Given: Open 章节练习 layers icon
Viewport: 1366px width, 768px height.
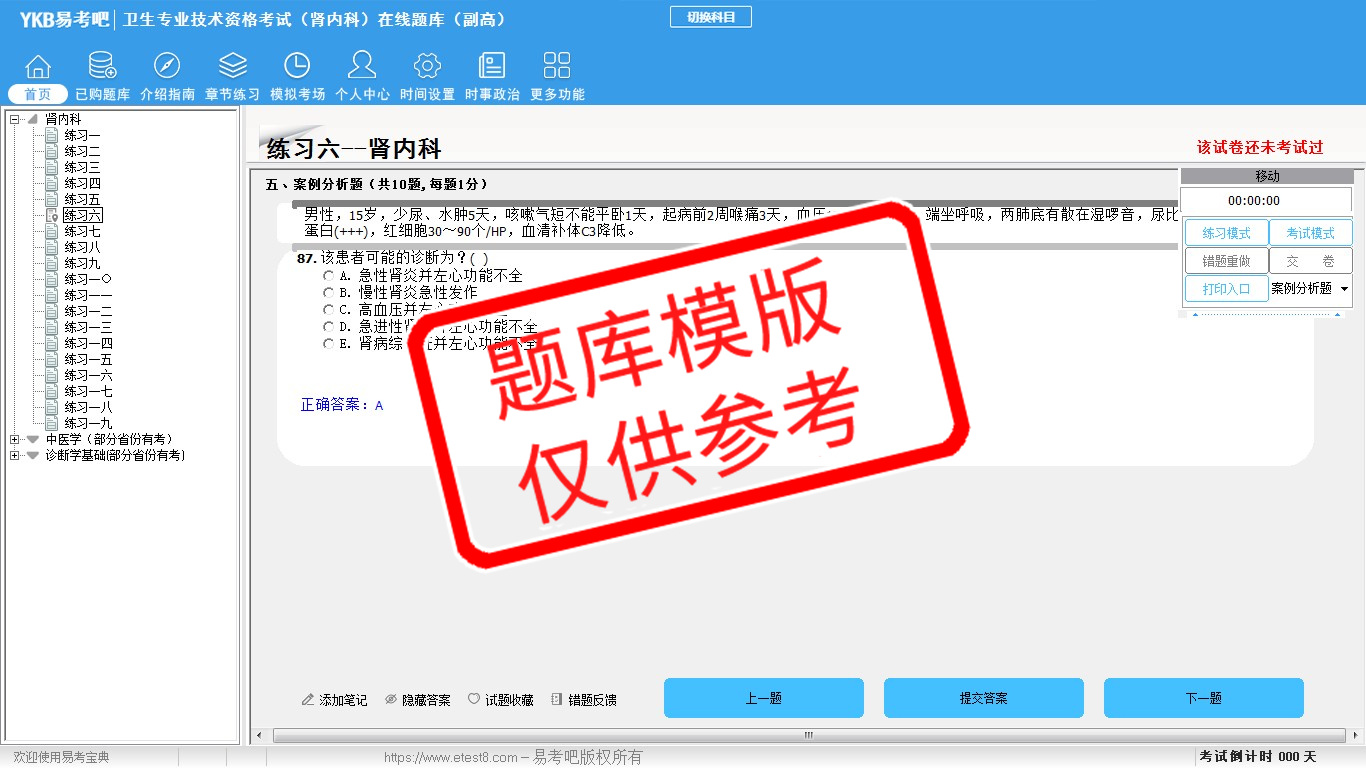Looking at the screenshot, I should [x=232, y=67].
